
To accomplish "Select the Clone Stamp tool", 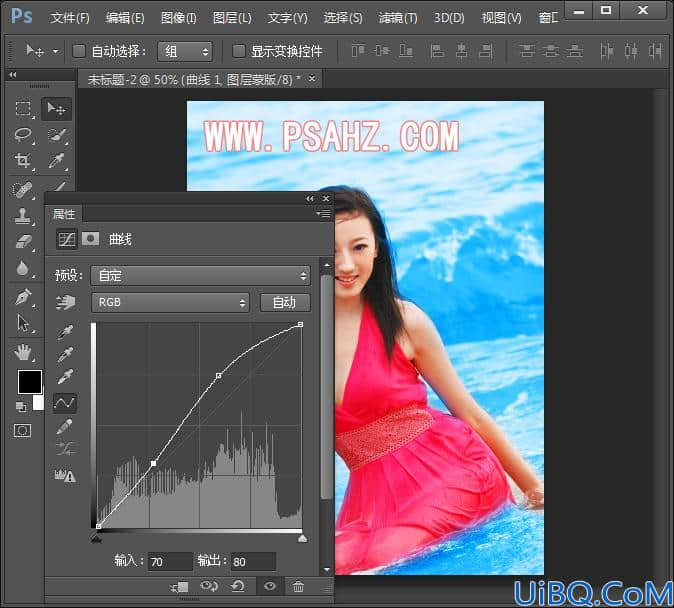I will click(x=23, y=216).
